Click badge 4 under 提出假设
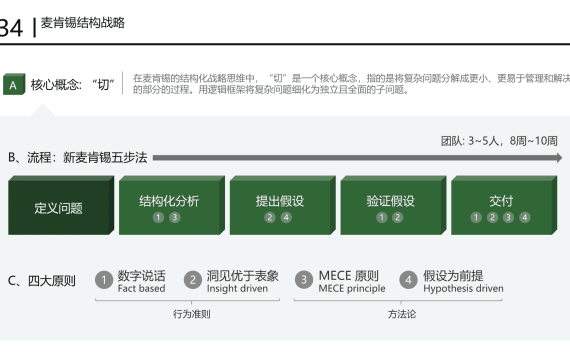 [286, 217]
